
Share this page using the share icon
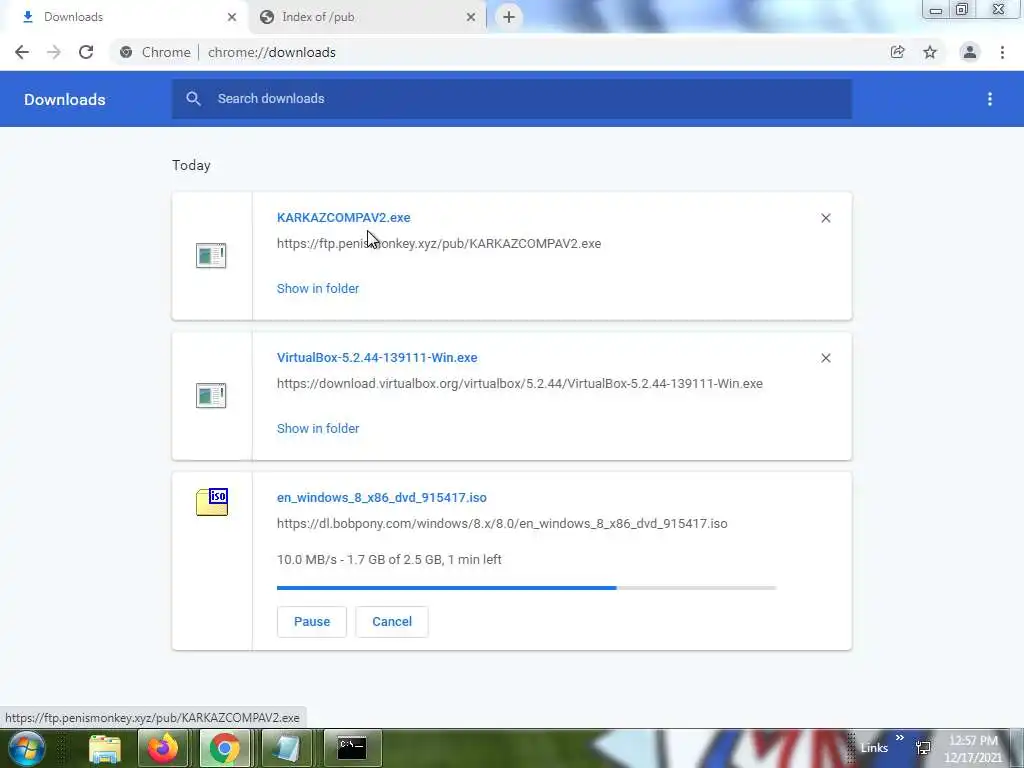tap(897, 52)
